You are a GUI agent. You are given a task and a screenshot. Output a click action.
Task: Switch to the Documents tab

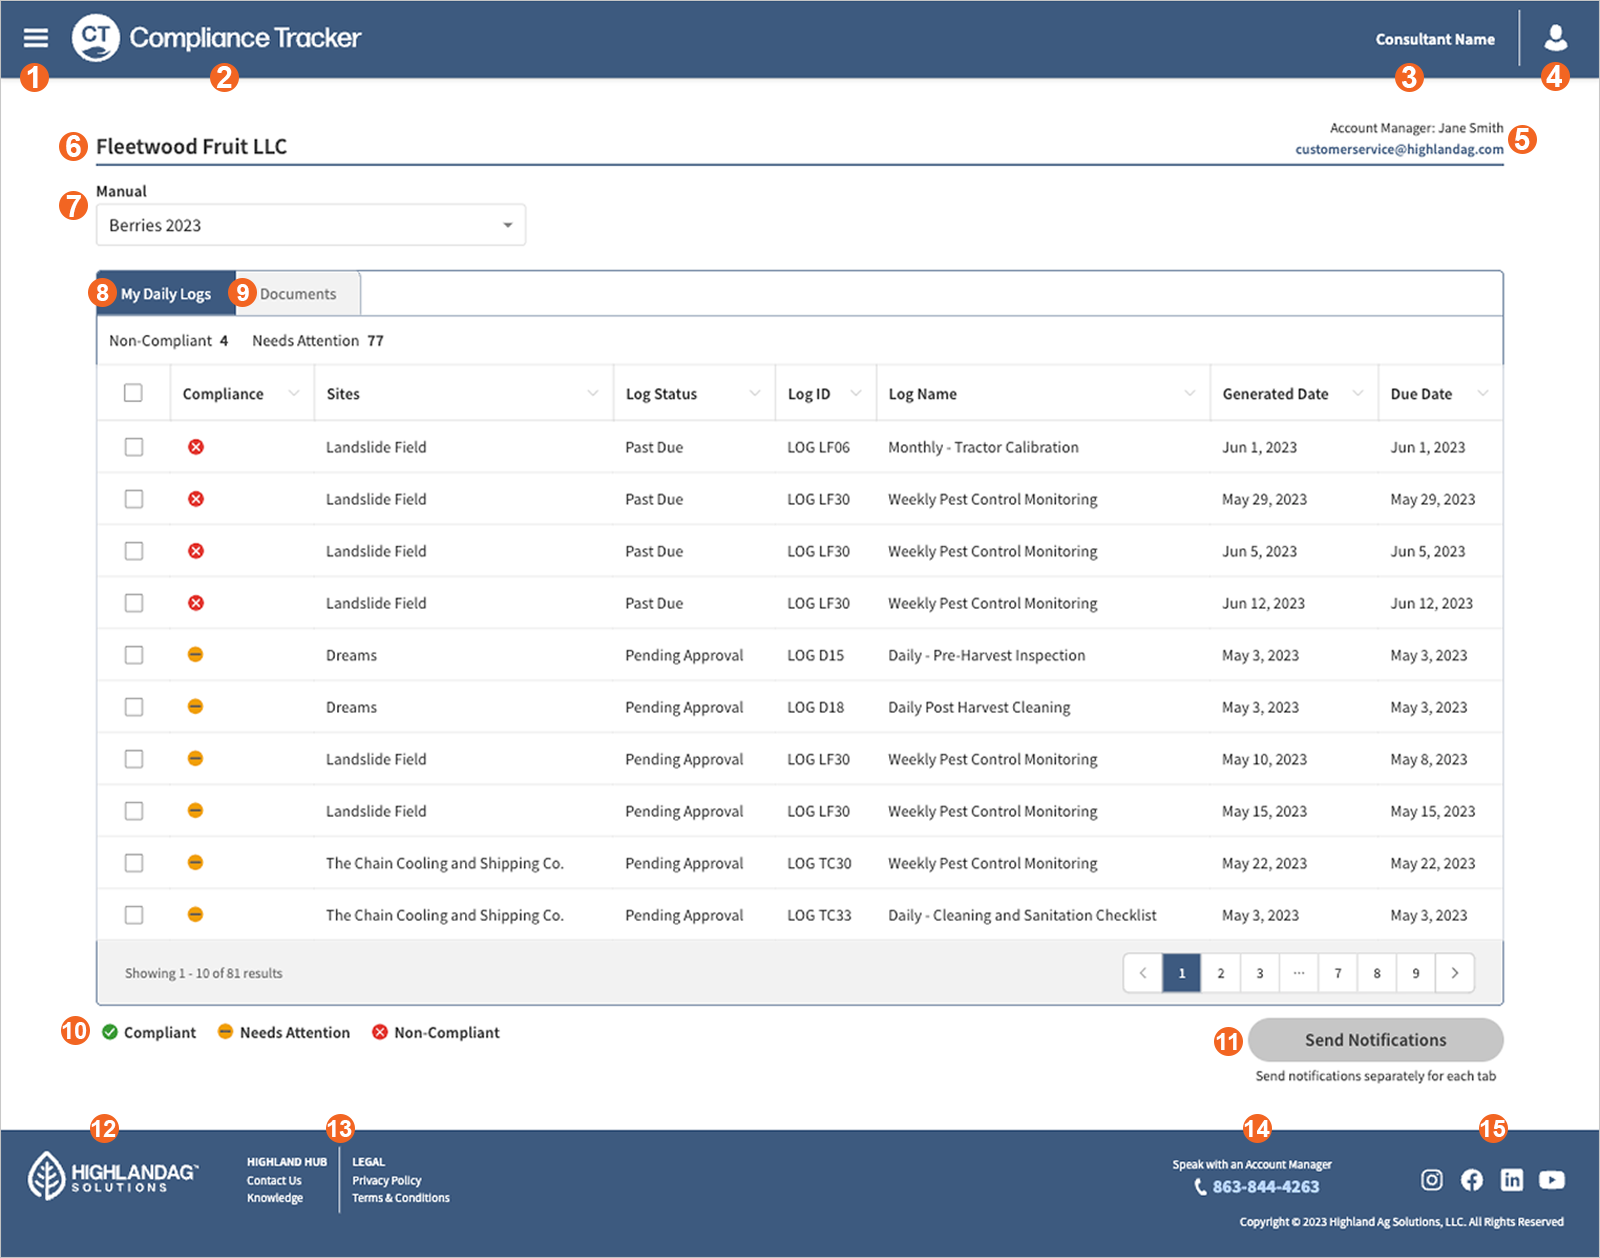click(297, 293)
